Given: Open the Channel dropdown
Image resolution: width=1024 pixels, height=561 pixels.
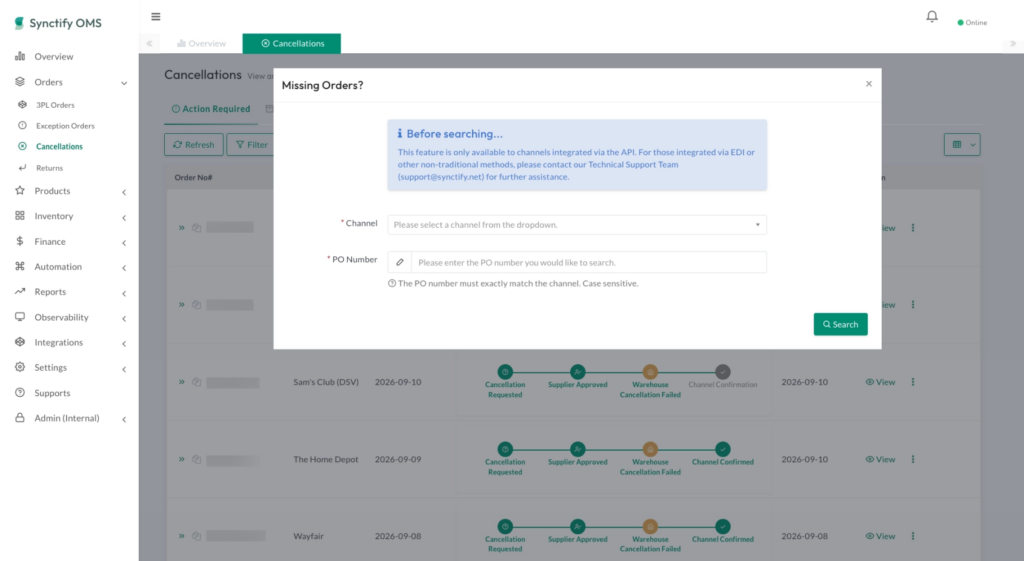Looking at the screenshot, I should [x=577, y=225].
